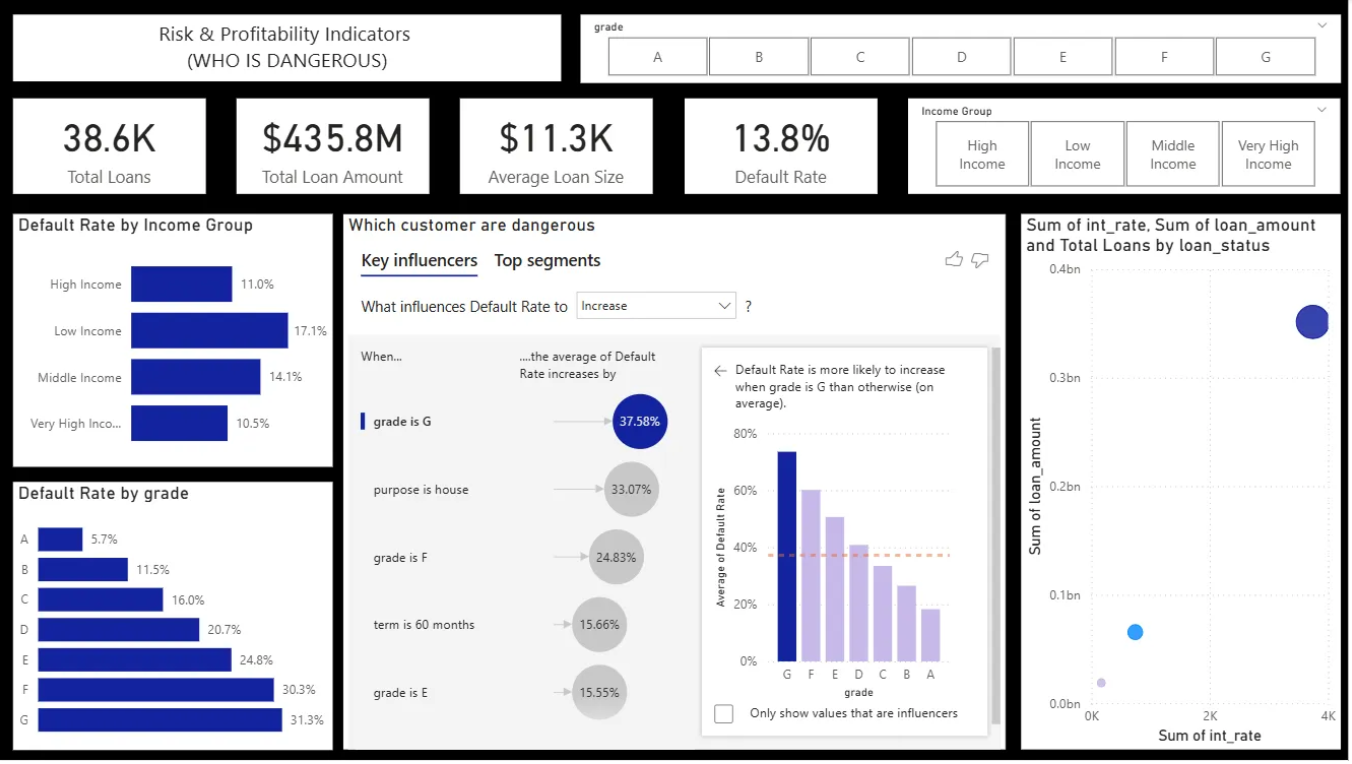Click the 'Risk & Profitability Indicators' title
Screen dimensions: 1352x764
pyautogui.click(x=285, y=34)
